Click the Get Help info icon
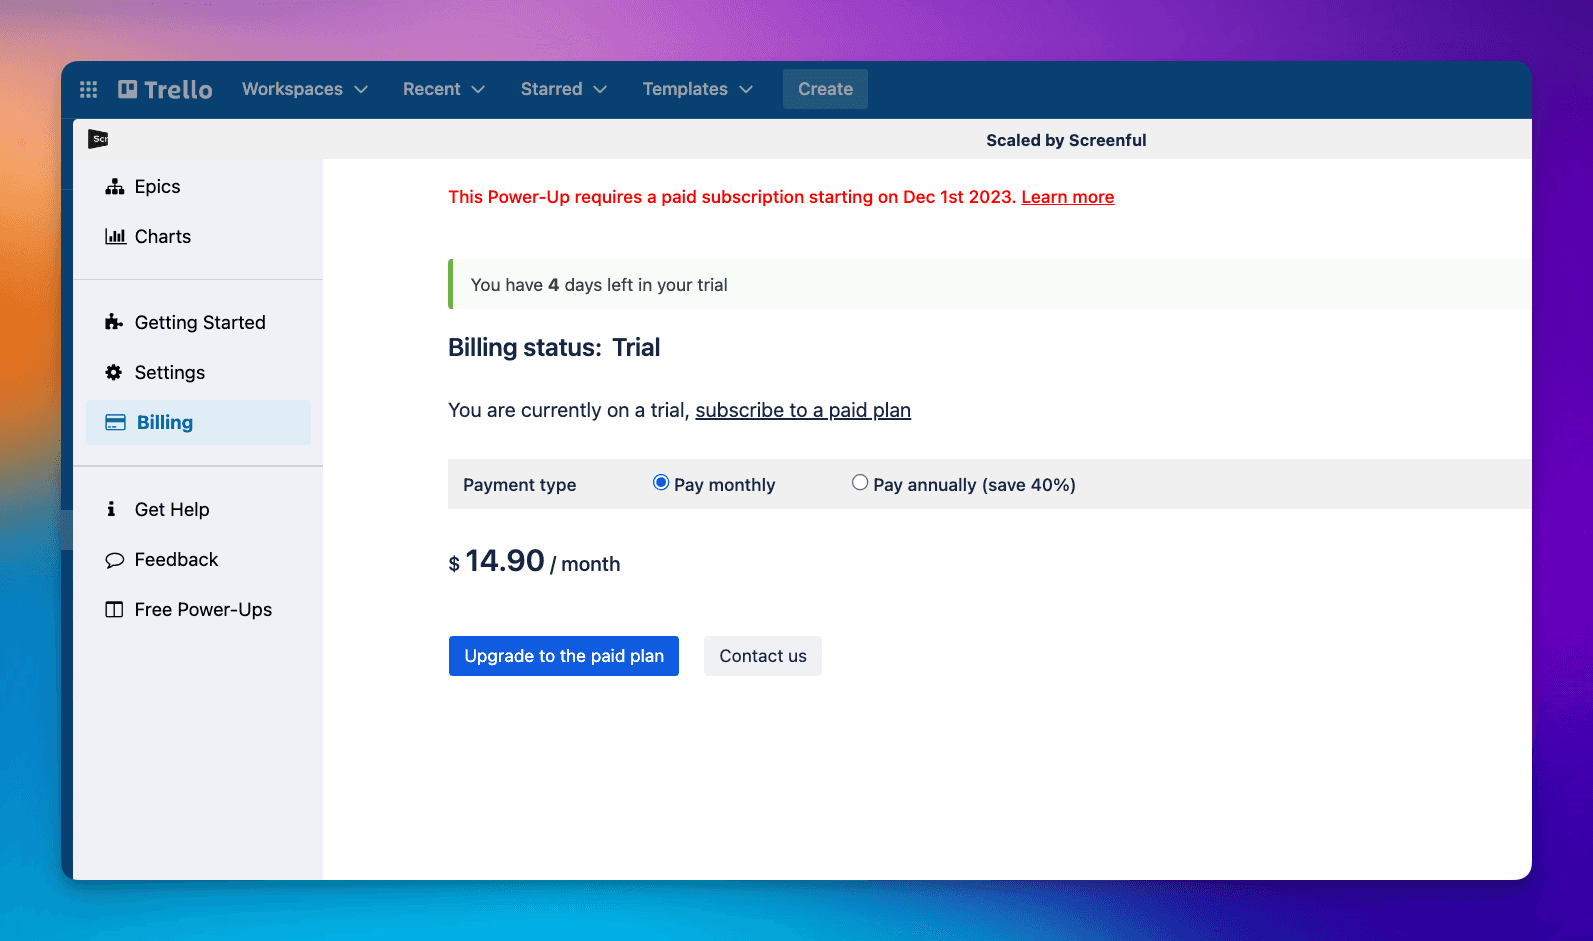This screenshot has width=1593, height=941. click(111, 509)
